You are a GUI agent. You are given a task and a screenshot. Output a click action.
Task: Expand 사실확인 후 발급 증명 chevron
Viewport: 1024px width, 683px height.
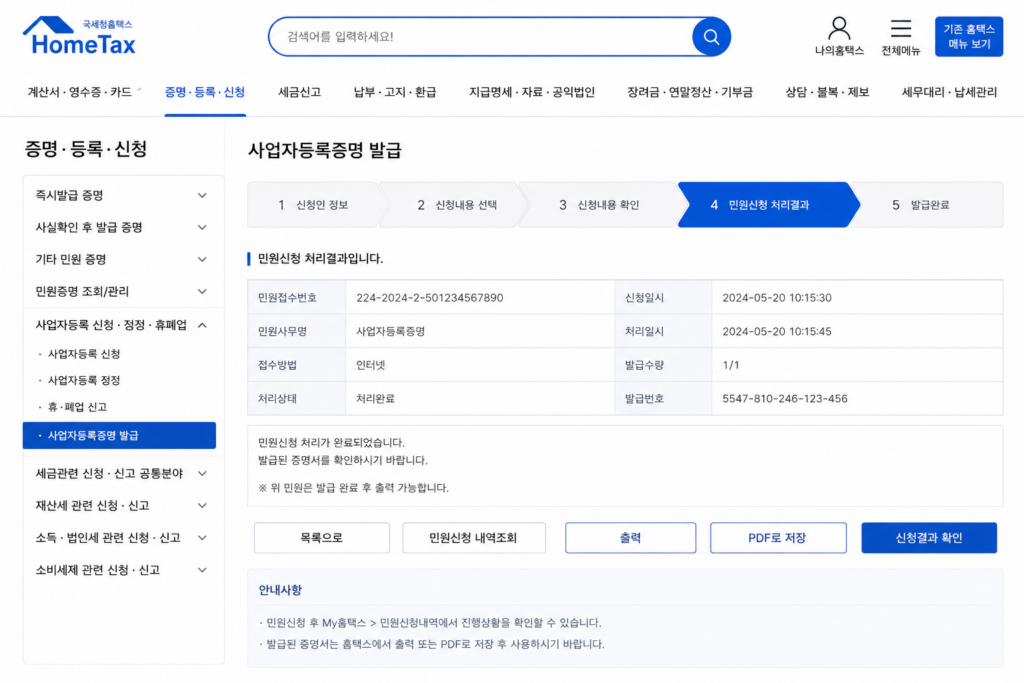[202, 227]
